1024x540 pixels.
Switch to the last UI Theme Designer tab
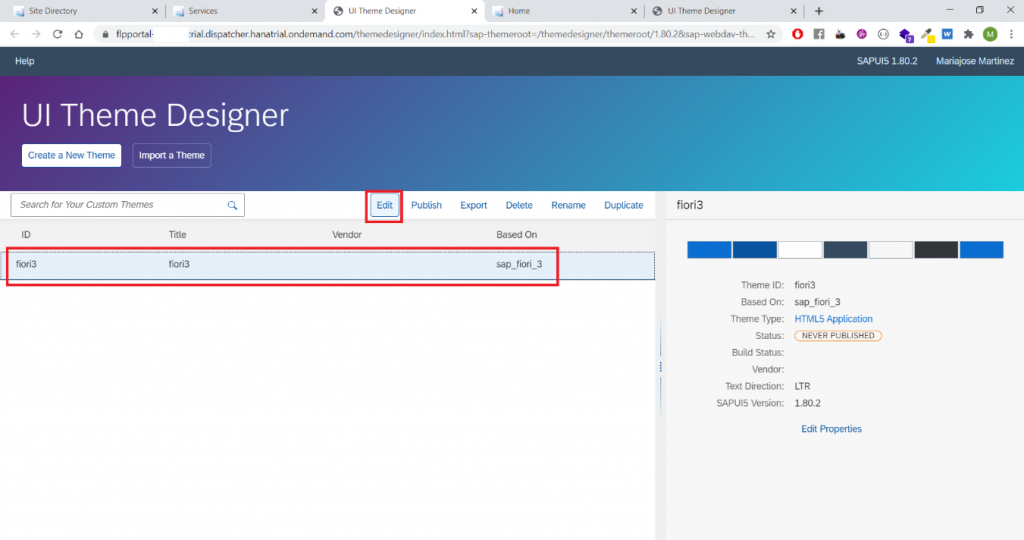pos(723,11)
